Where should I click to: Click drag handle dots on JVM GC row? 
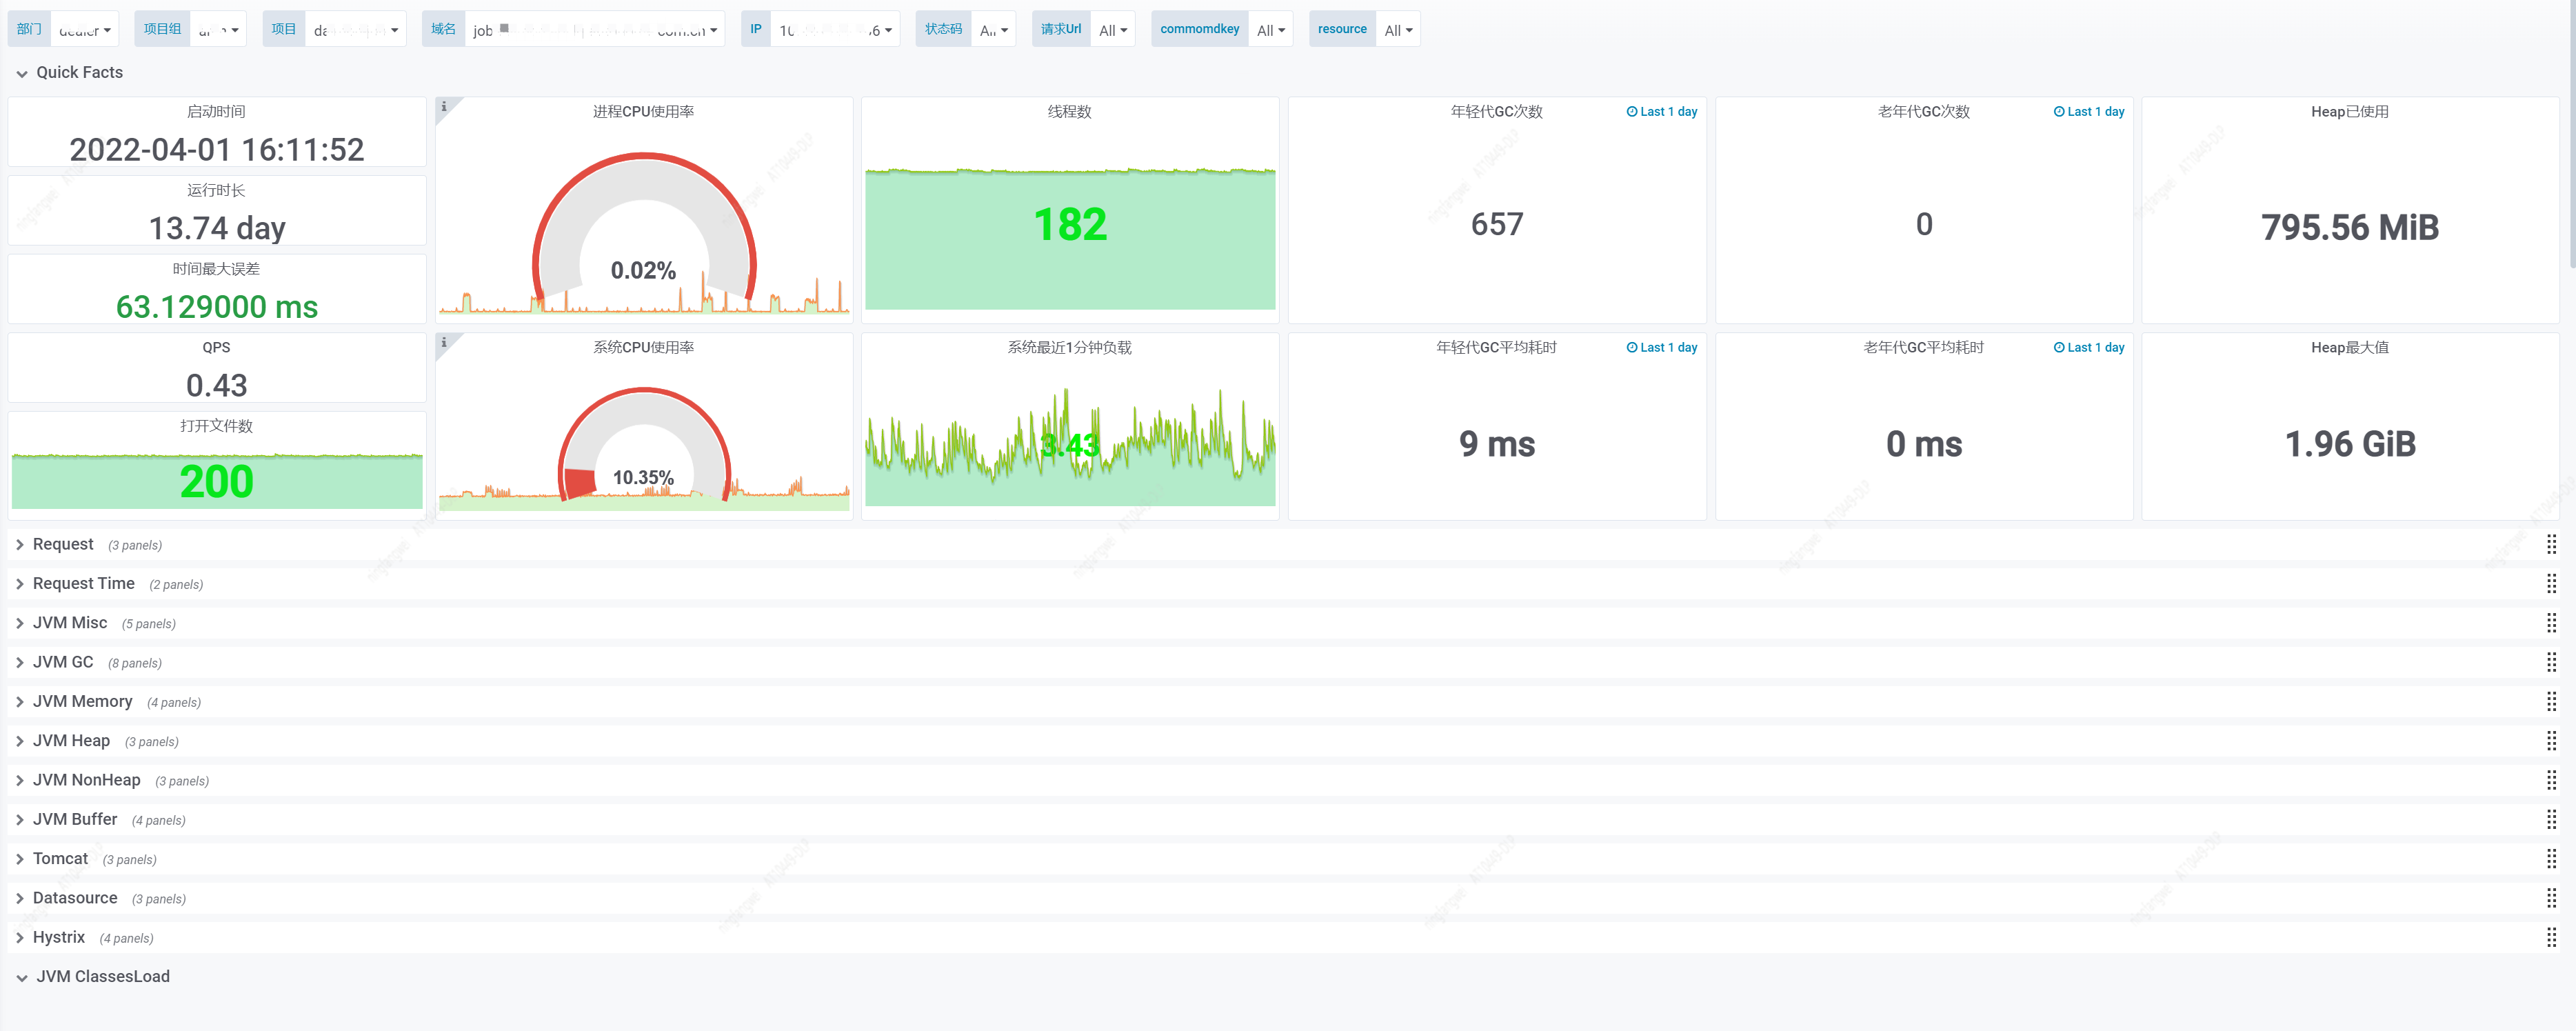click(x=2551, y=662)
